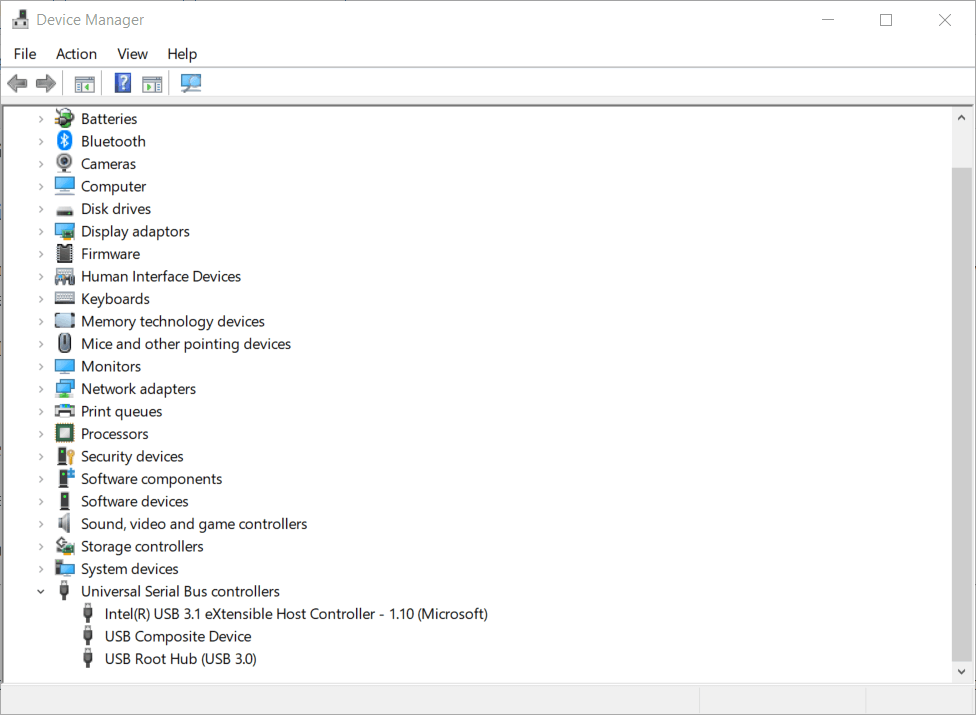Click the Forward arrow toolbar icon

pyautogui.click(x=46, y=83)
